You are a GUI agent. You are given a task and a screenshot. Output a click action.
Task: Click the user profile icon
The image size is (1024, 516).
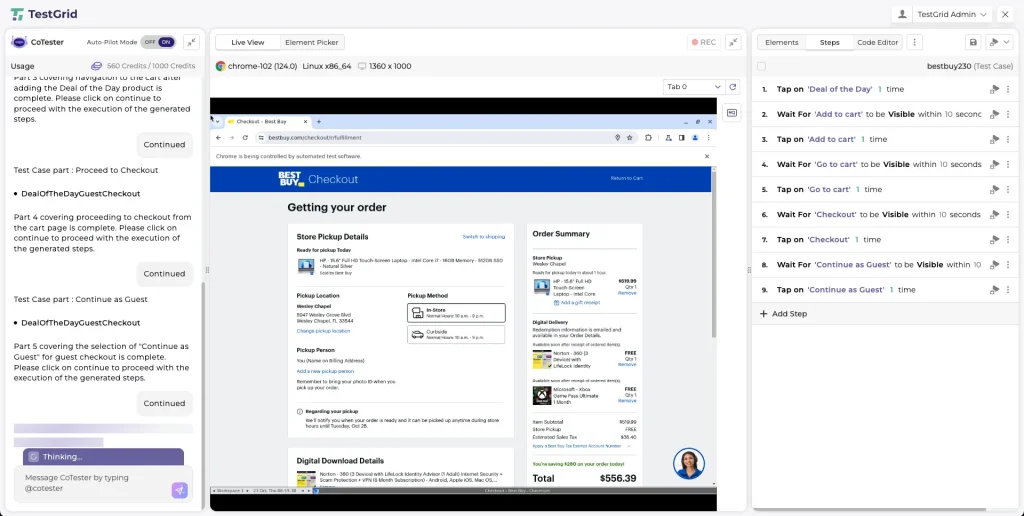(x=902, y=14)
